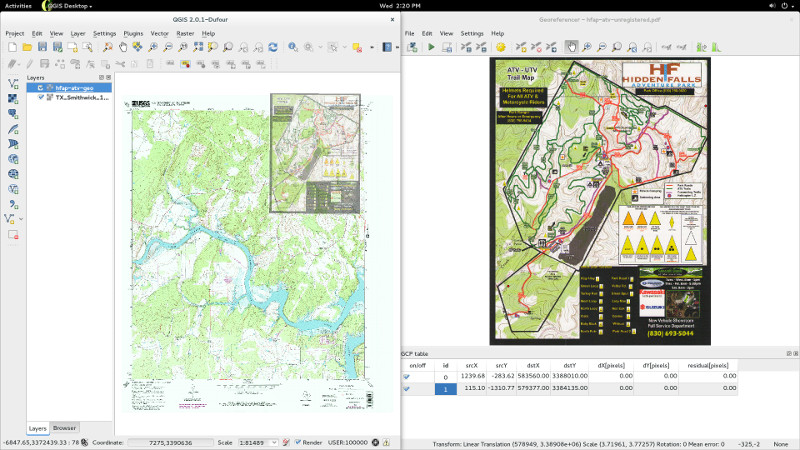The image size is (800, 450).
Task: Open the Raster menu
Action: [185, 33]
